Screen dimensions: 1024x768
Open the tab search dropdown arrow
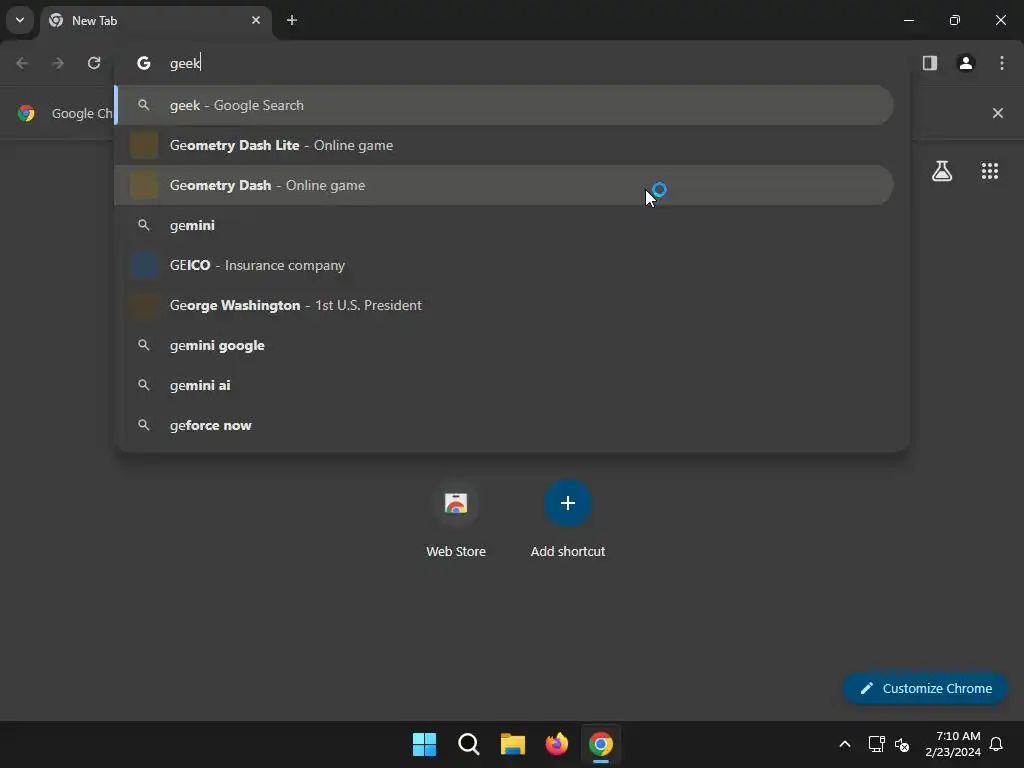(20, 20)
